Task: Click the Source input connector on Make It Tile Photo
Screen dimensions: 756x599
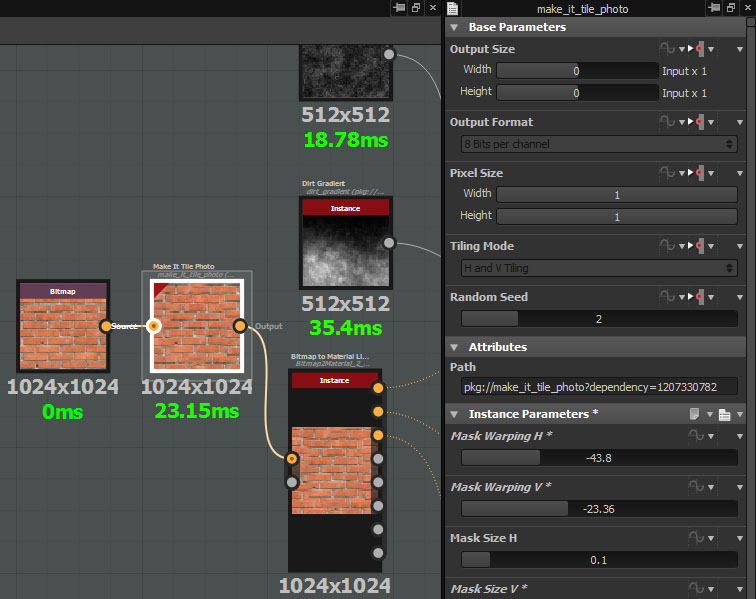Action: coord(153,326)
